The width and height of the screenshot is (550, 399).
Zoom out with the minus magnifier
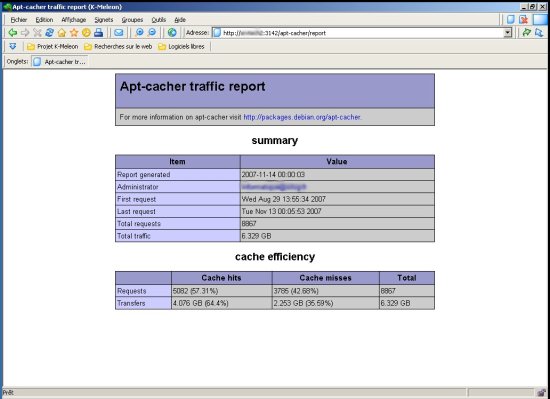[x=152, y=33]
